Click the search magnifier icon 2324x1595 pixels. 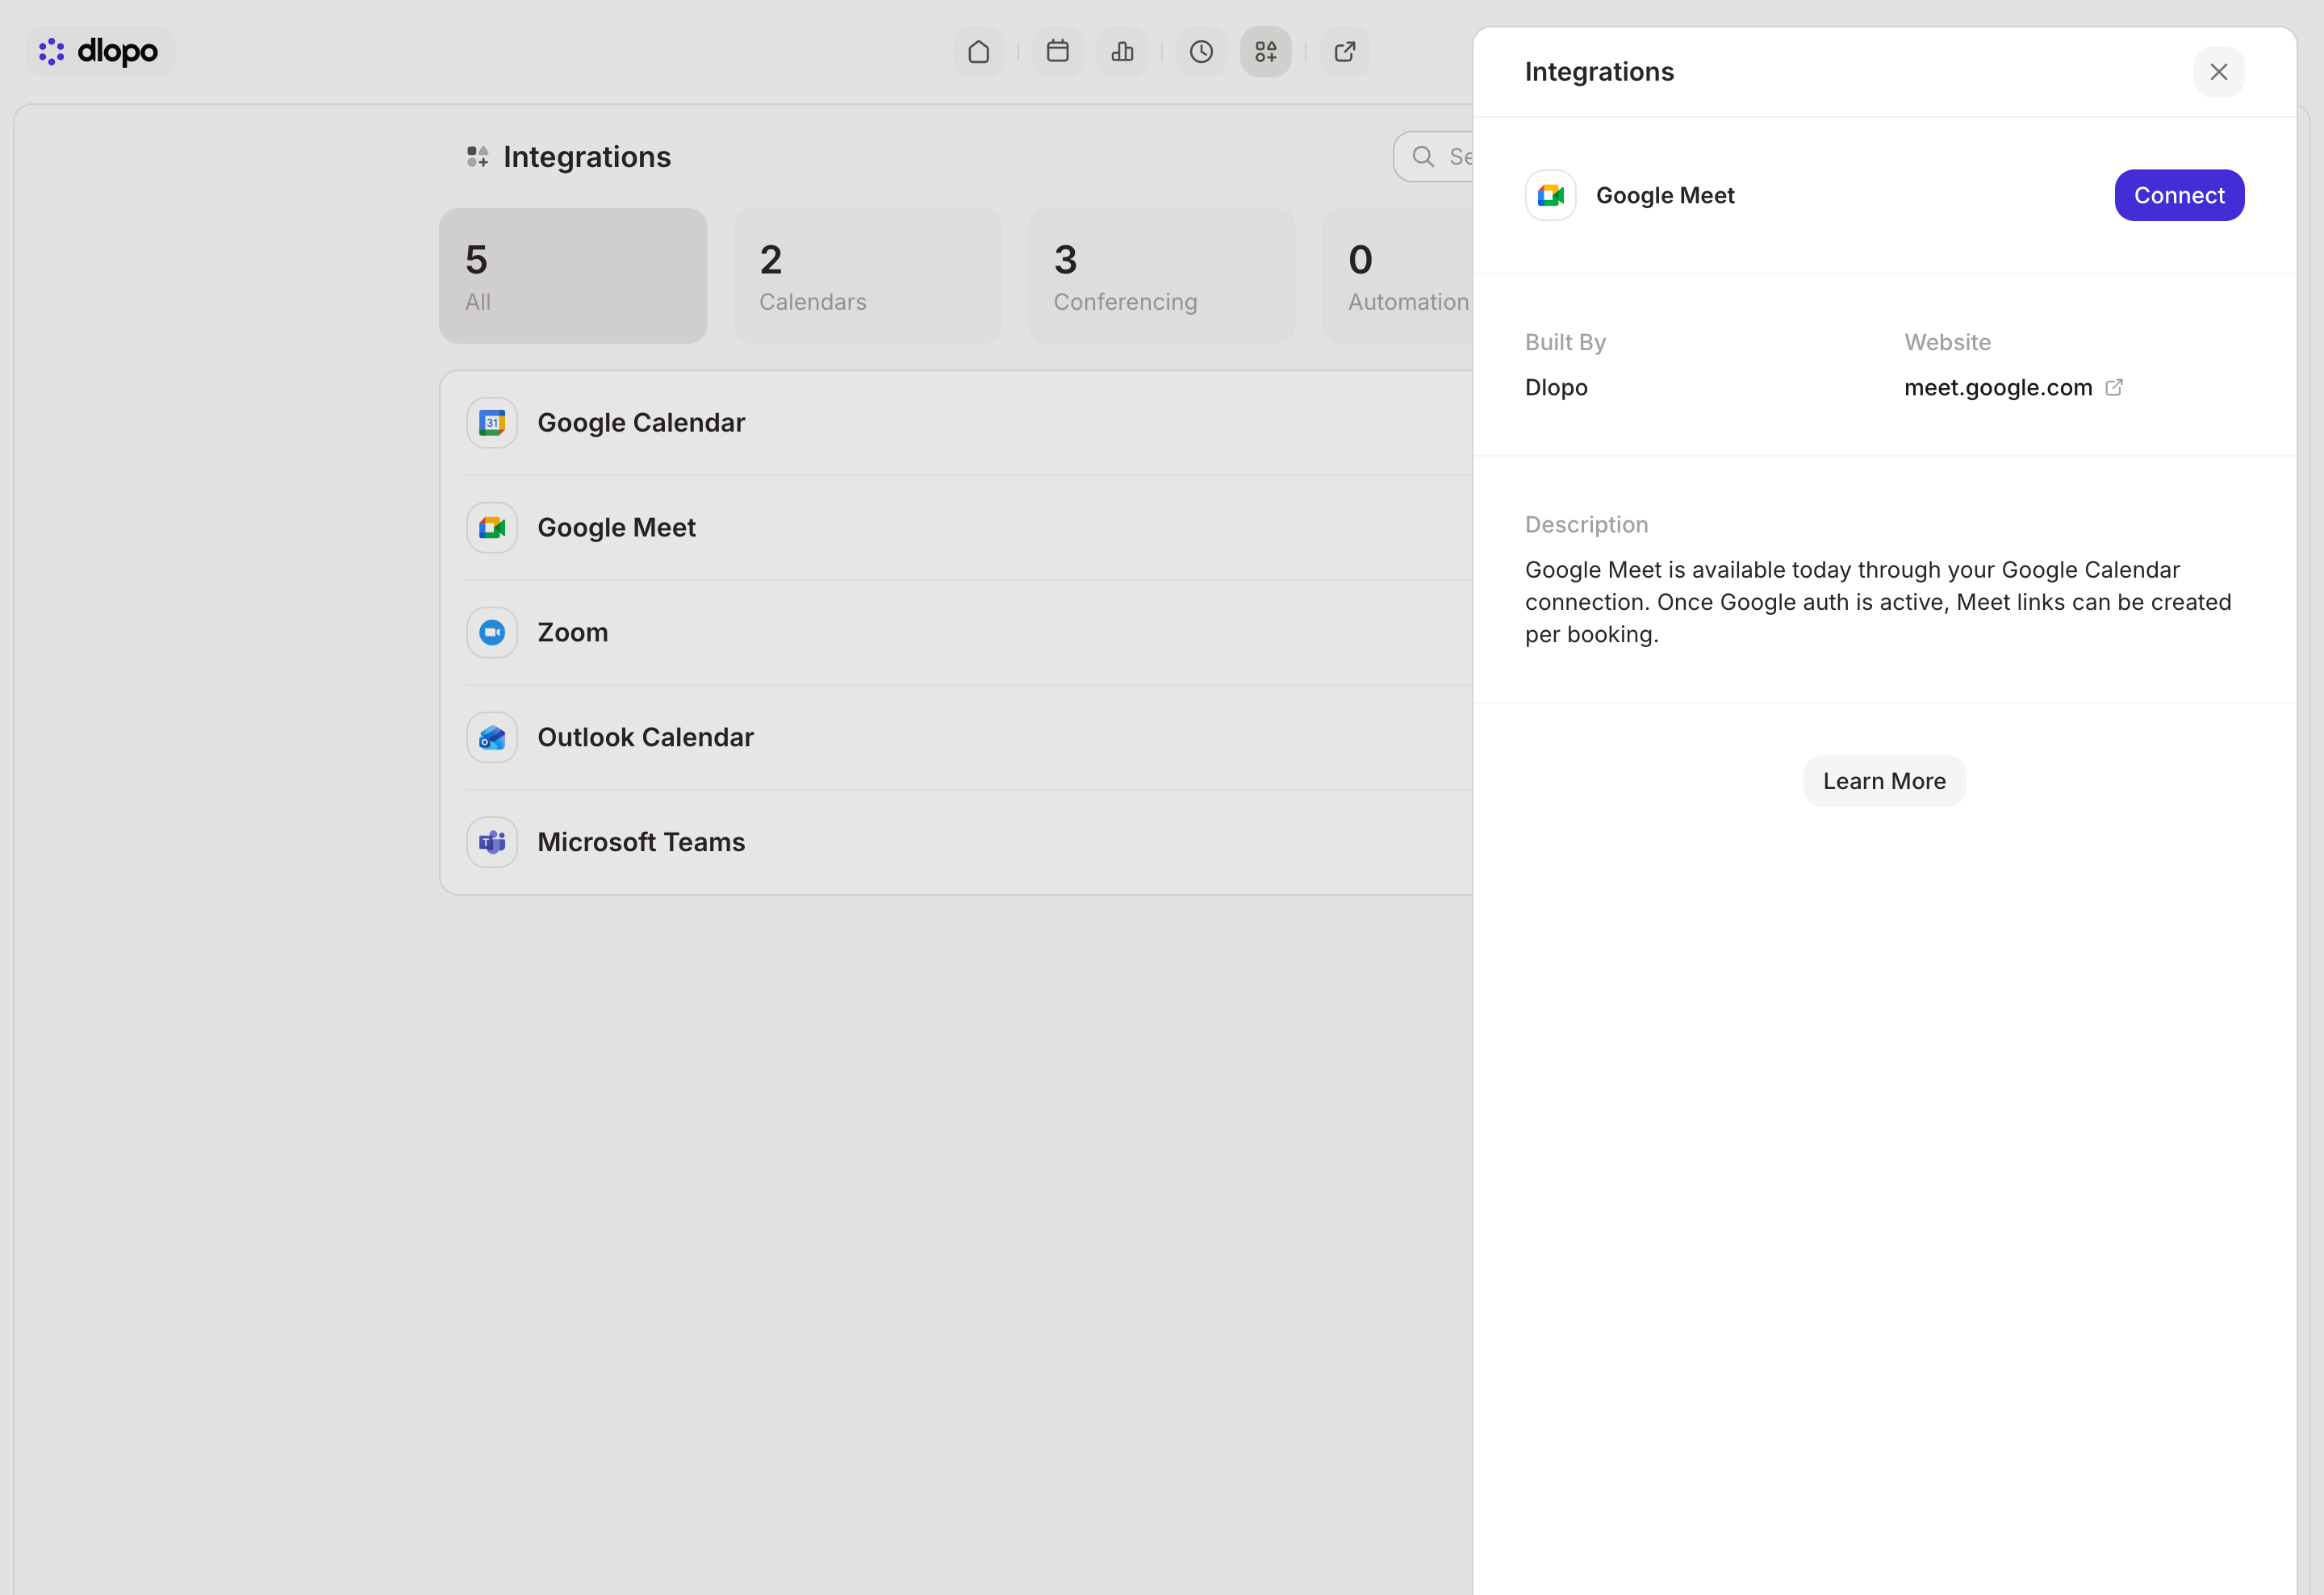(x=1422, y=157)
